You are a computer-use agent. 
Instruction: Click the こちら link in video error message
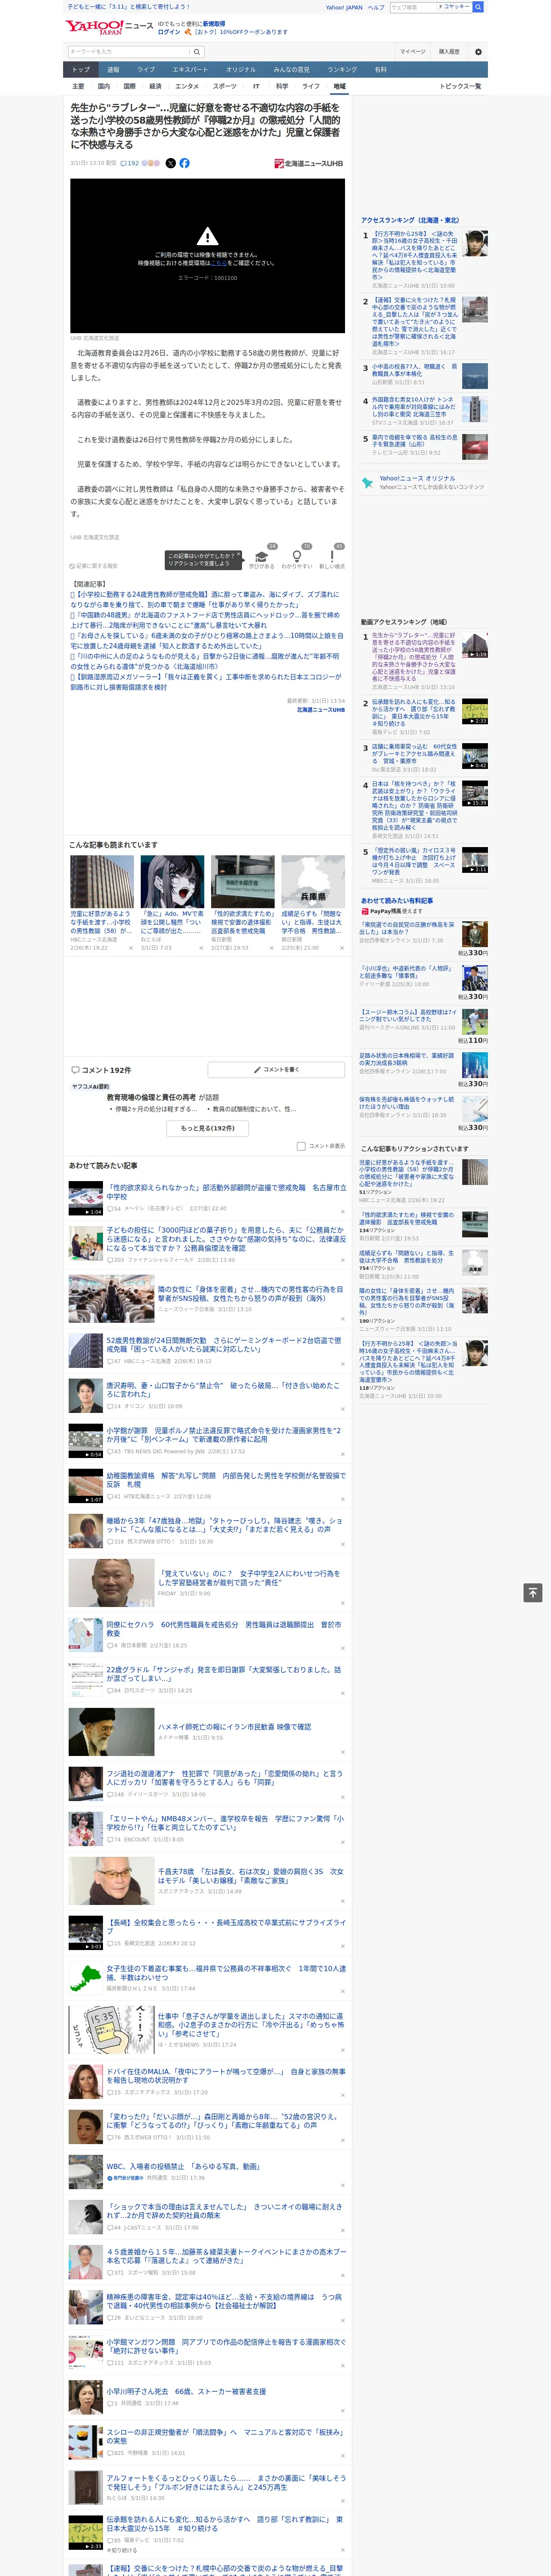[x=219, y=263]
